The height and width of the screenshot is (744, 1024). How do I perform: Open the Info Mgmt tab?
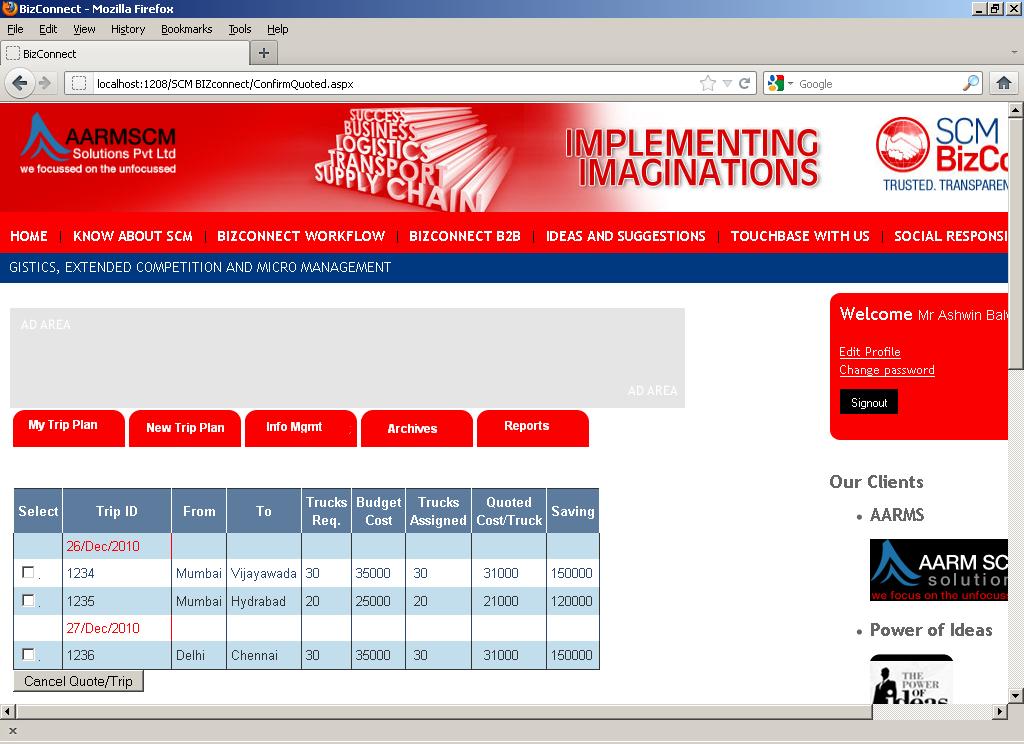(300, 428)
